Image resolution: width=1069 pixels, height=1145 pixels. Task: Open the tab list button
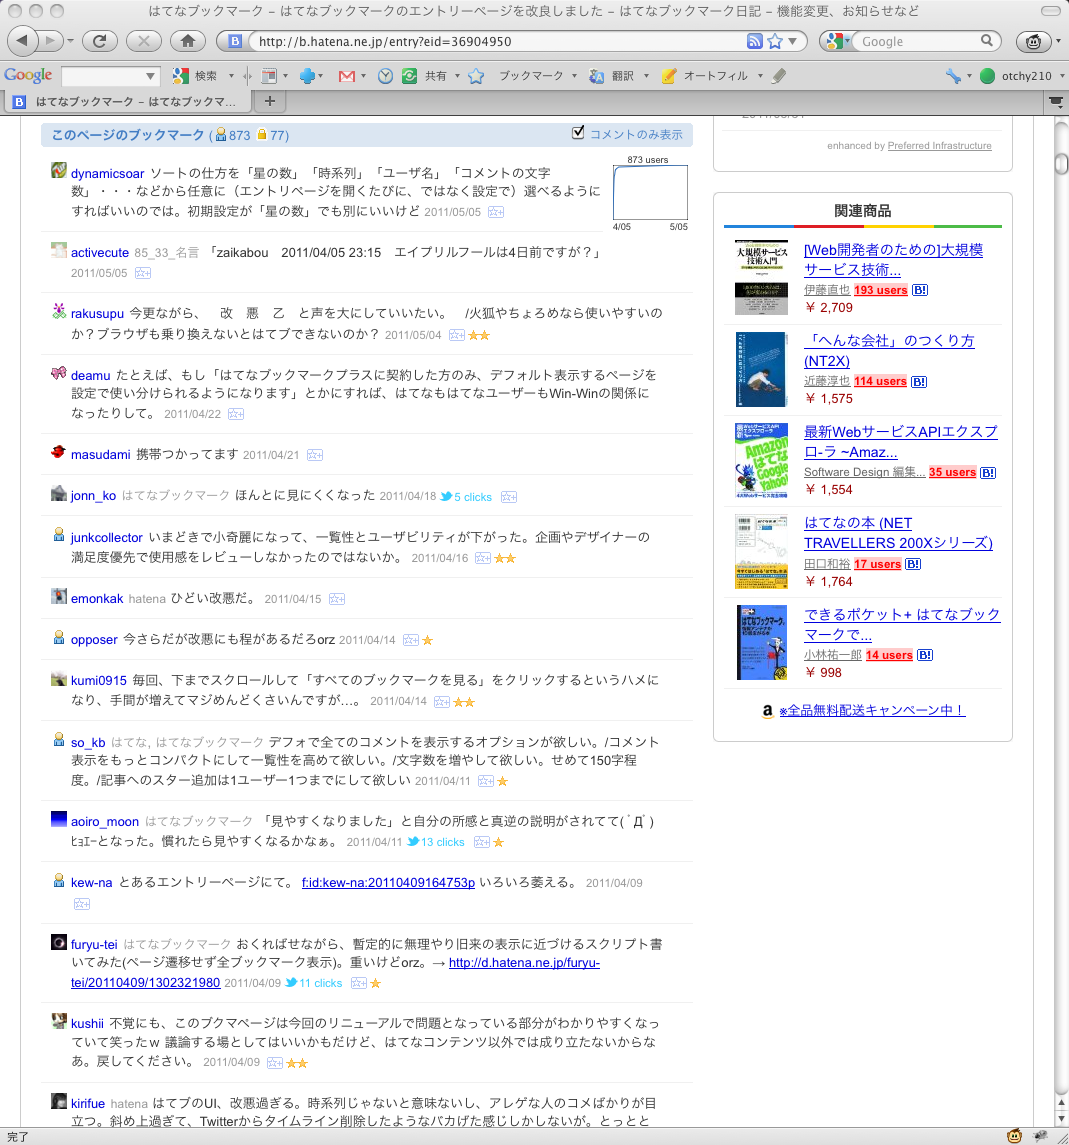click(x=1056, y=102)
